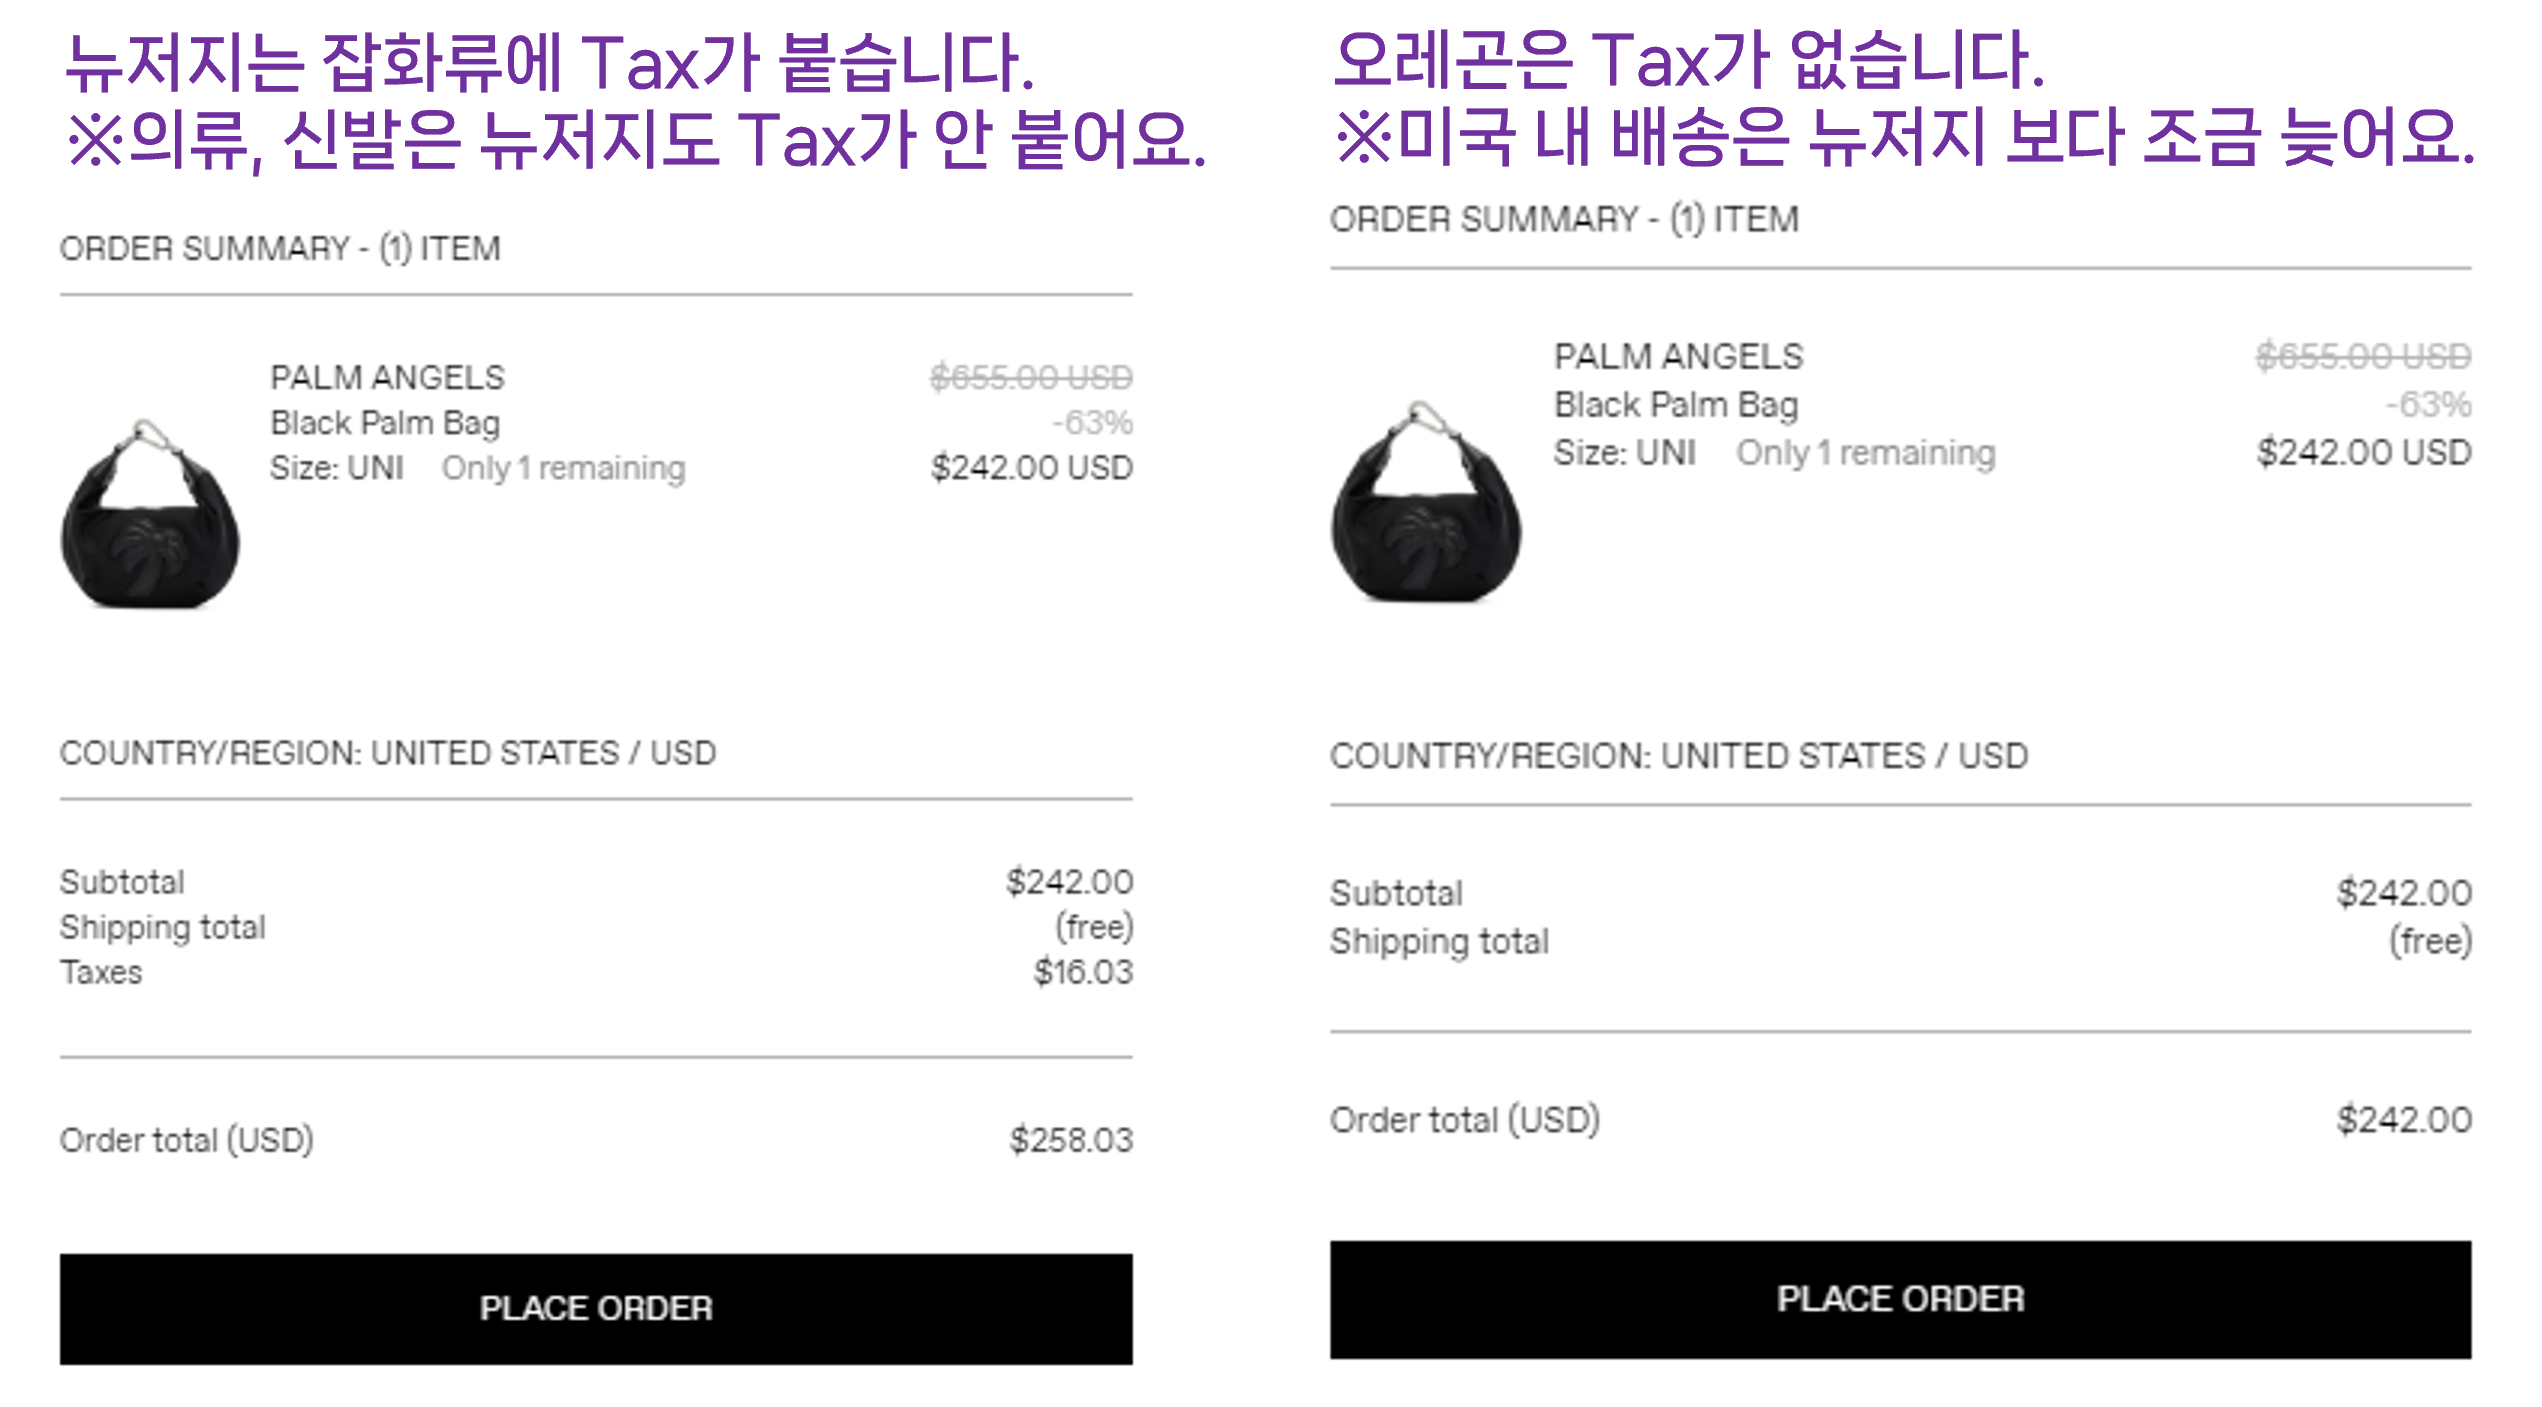This screenshot has height=1407, width=2542.
Task: Open PALM ANGELS brand link in taxed order
Action: 387,378
